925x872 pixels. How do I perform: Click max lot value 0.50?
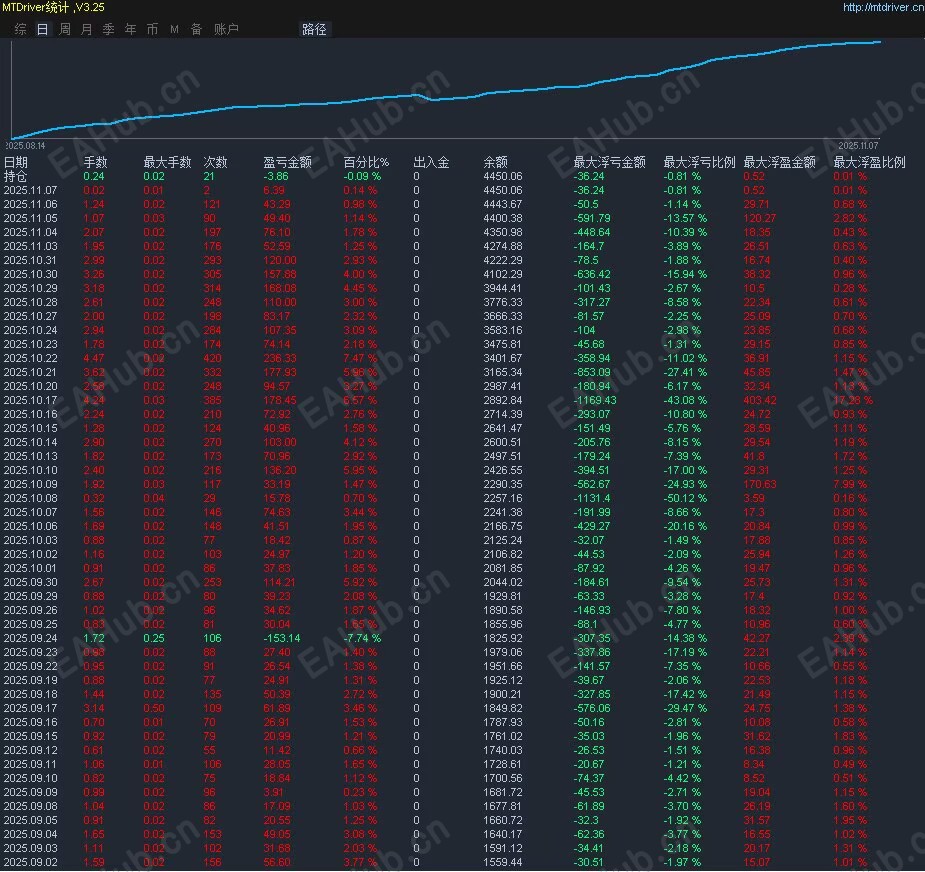coord(154,708)
